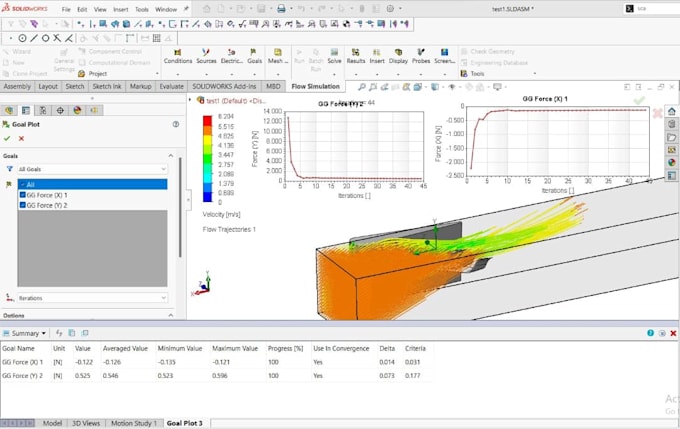The width and height of the screenshot is (680, 429).
Task: Open the Insert menu in menu bar
Action: point(121,9)
